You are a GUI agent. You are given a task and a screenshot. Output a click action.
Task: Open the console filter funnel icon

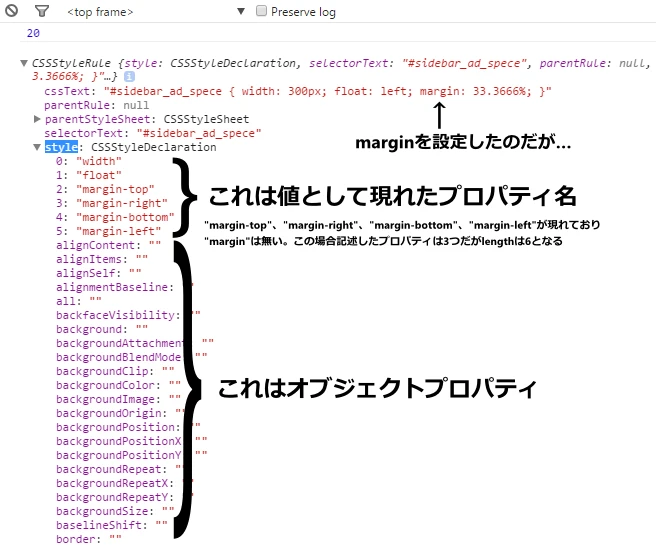41,11
